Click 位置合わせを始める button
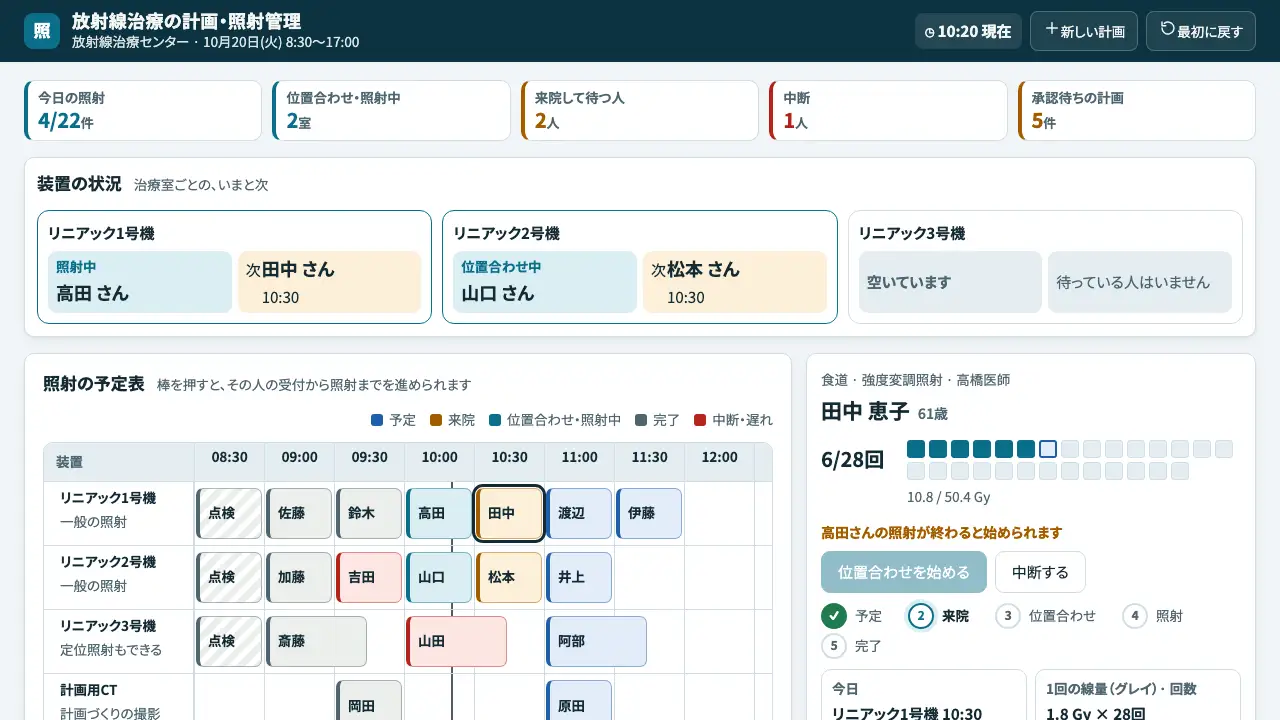Image resolution: width=1280 pixels, height=720 pixels. coord(904,572)
